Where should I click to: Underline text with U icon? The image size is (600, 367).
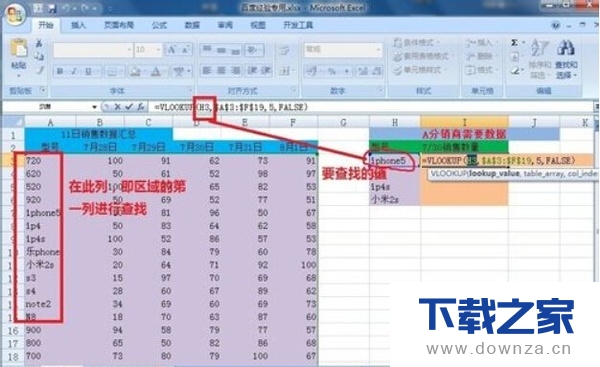pos(88,71)
